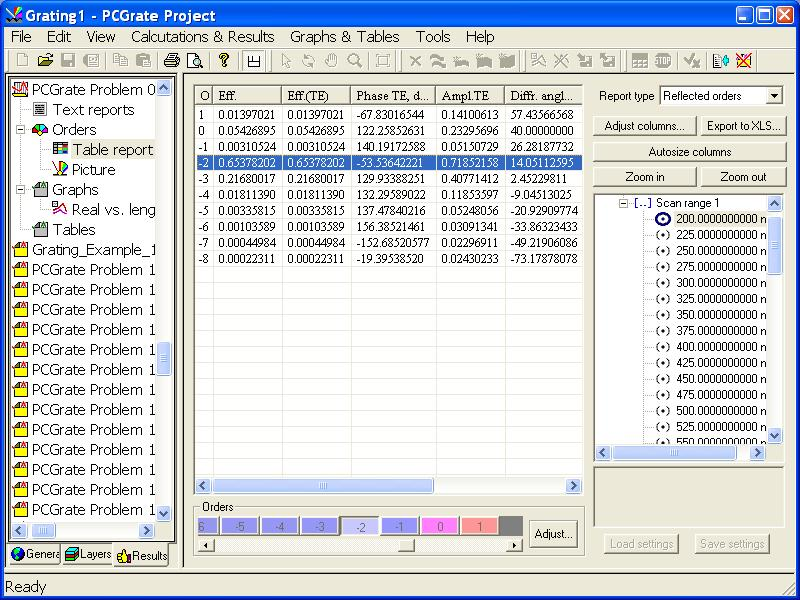
Task: Click the fit-to-frame toolbar icon
Action: click(383, 61)
